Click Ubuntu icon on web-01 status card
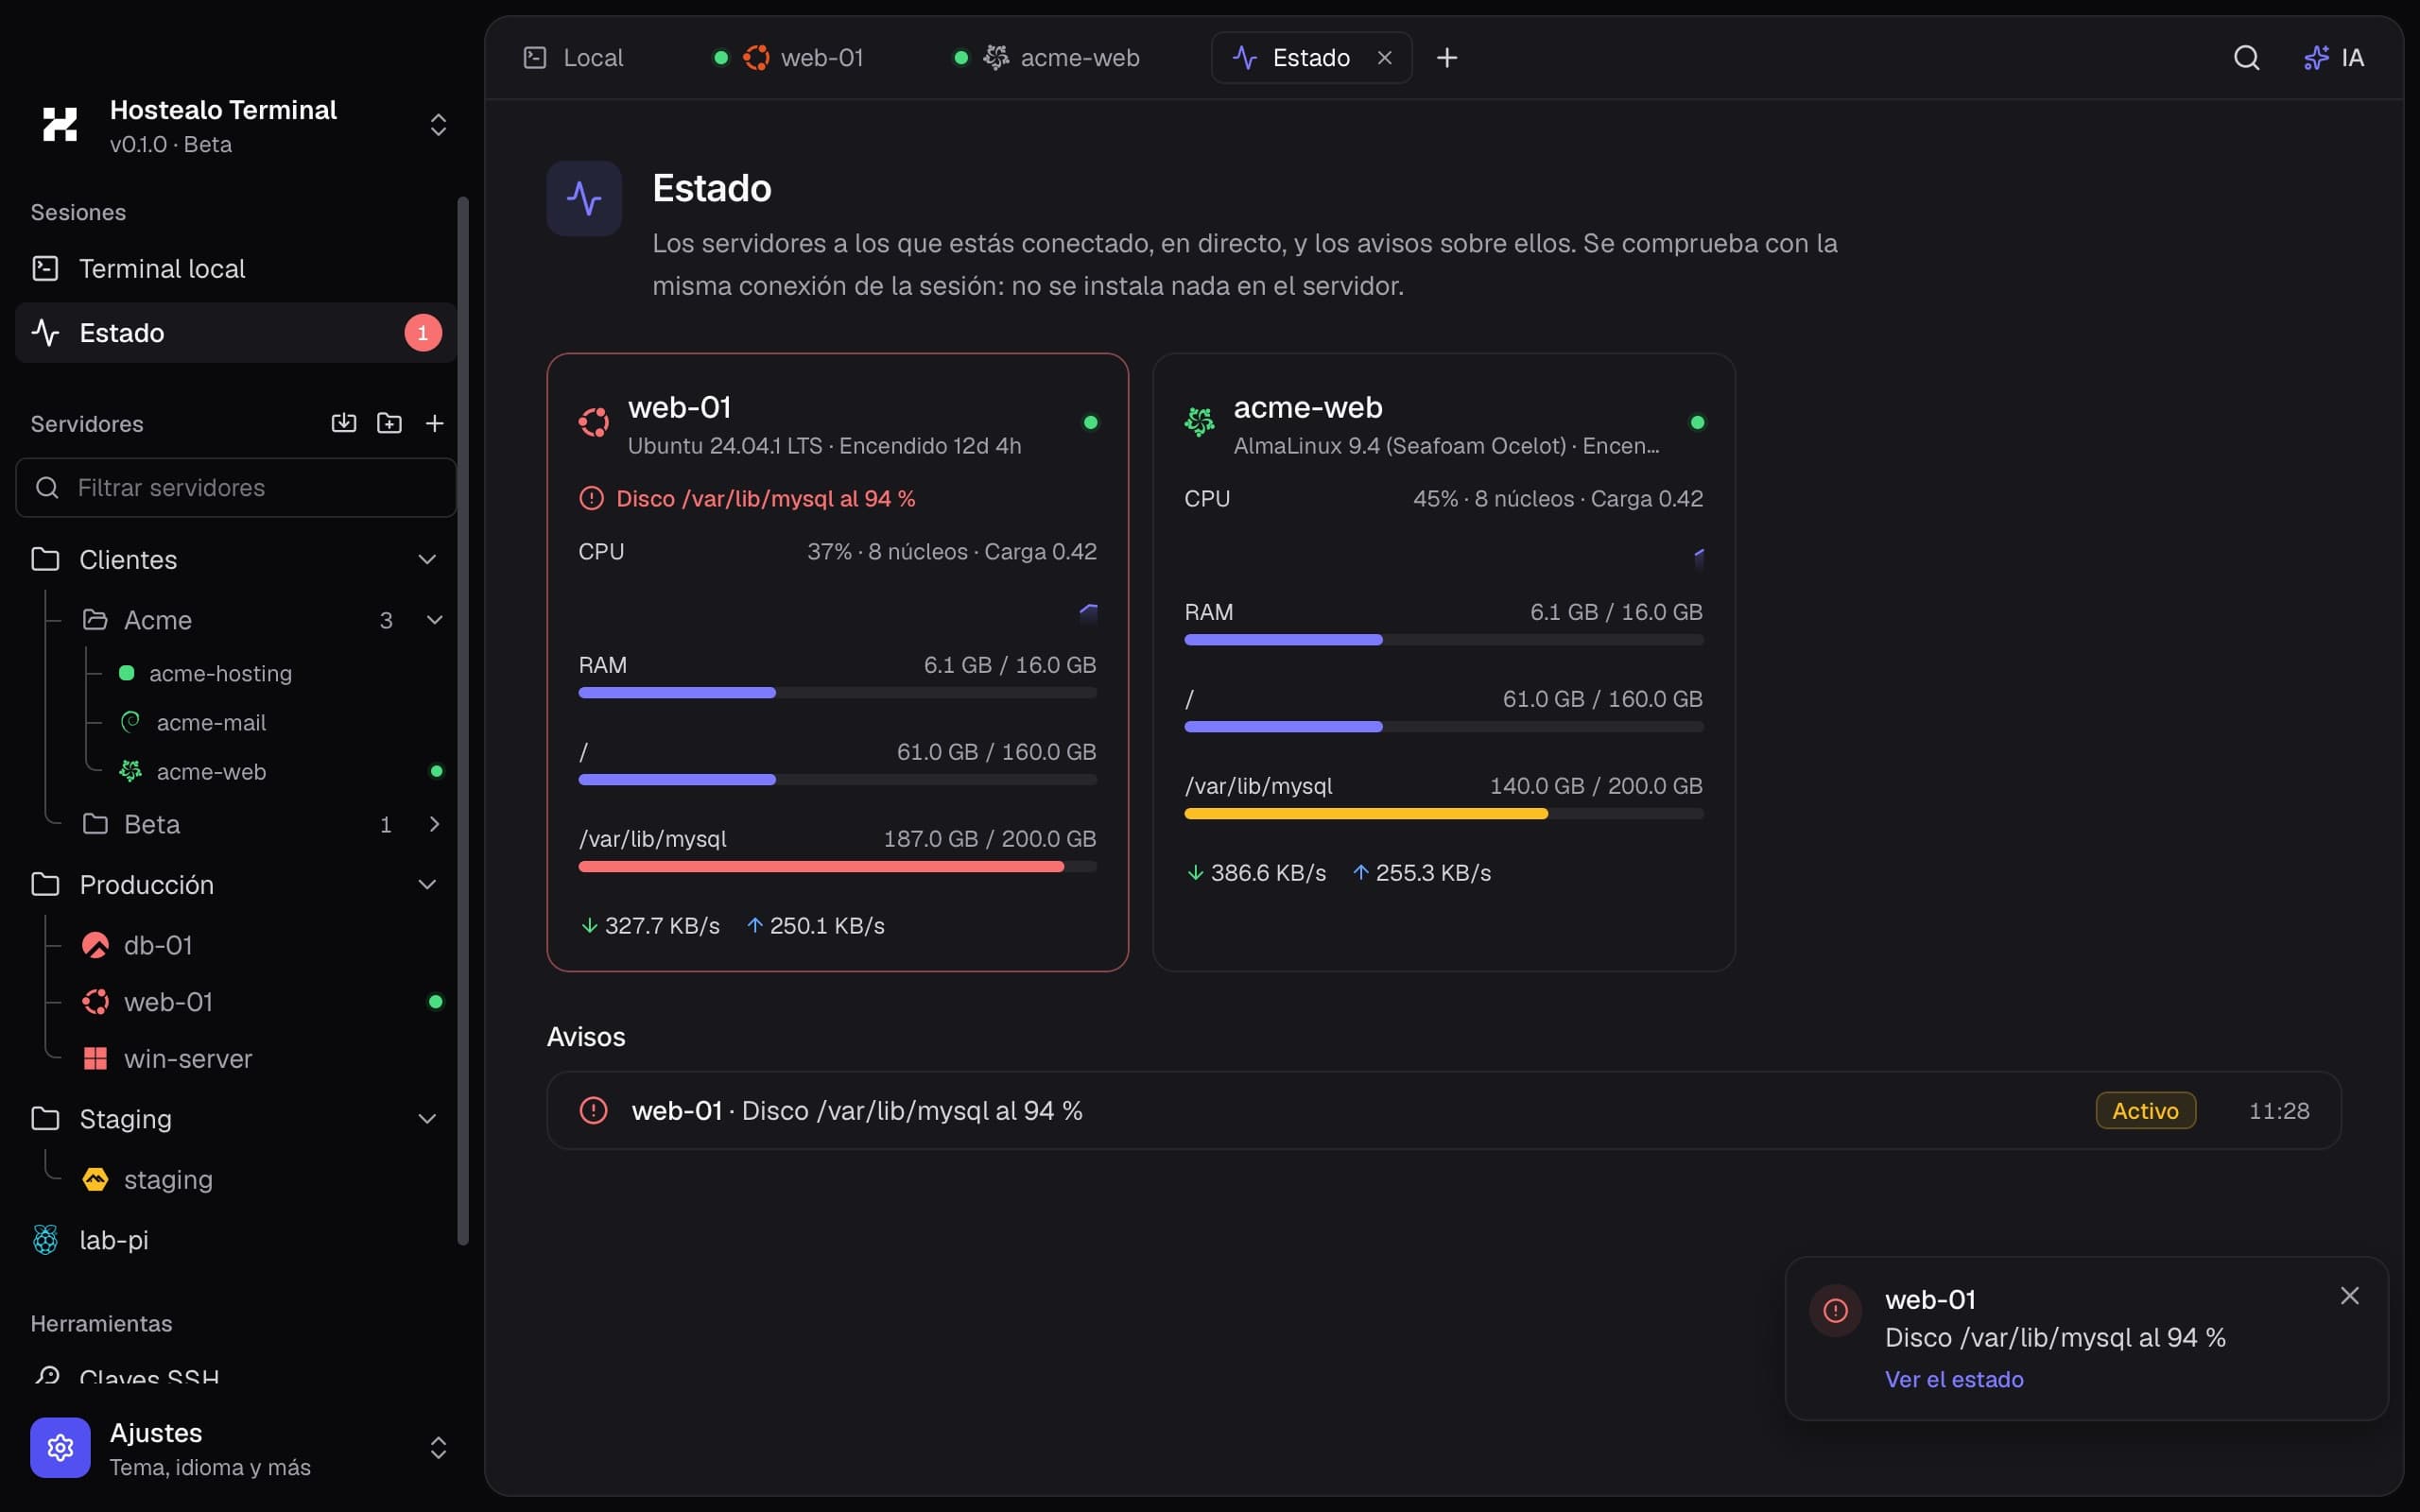Viewport: 2420px width, 1512px height. pos(593,422)
